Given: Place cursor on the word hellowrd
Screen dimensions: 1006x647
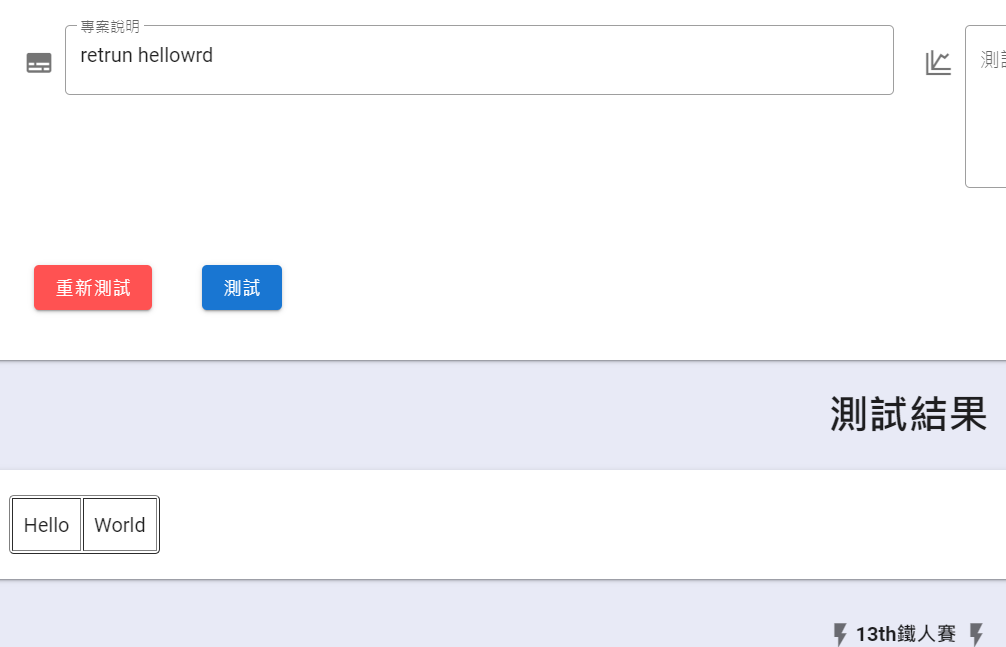Looking at the screenshot, I should coord(175,56).
